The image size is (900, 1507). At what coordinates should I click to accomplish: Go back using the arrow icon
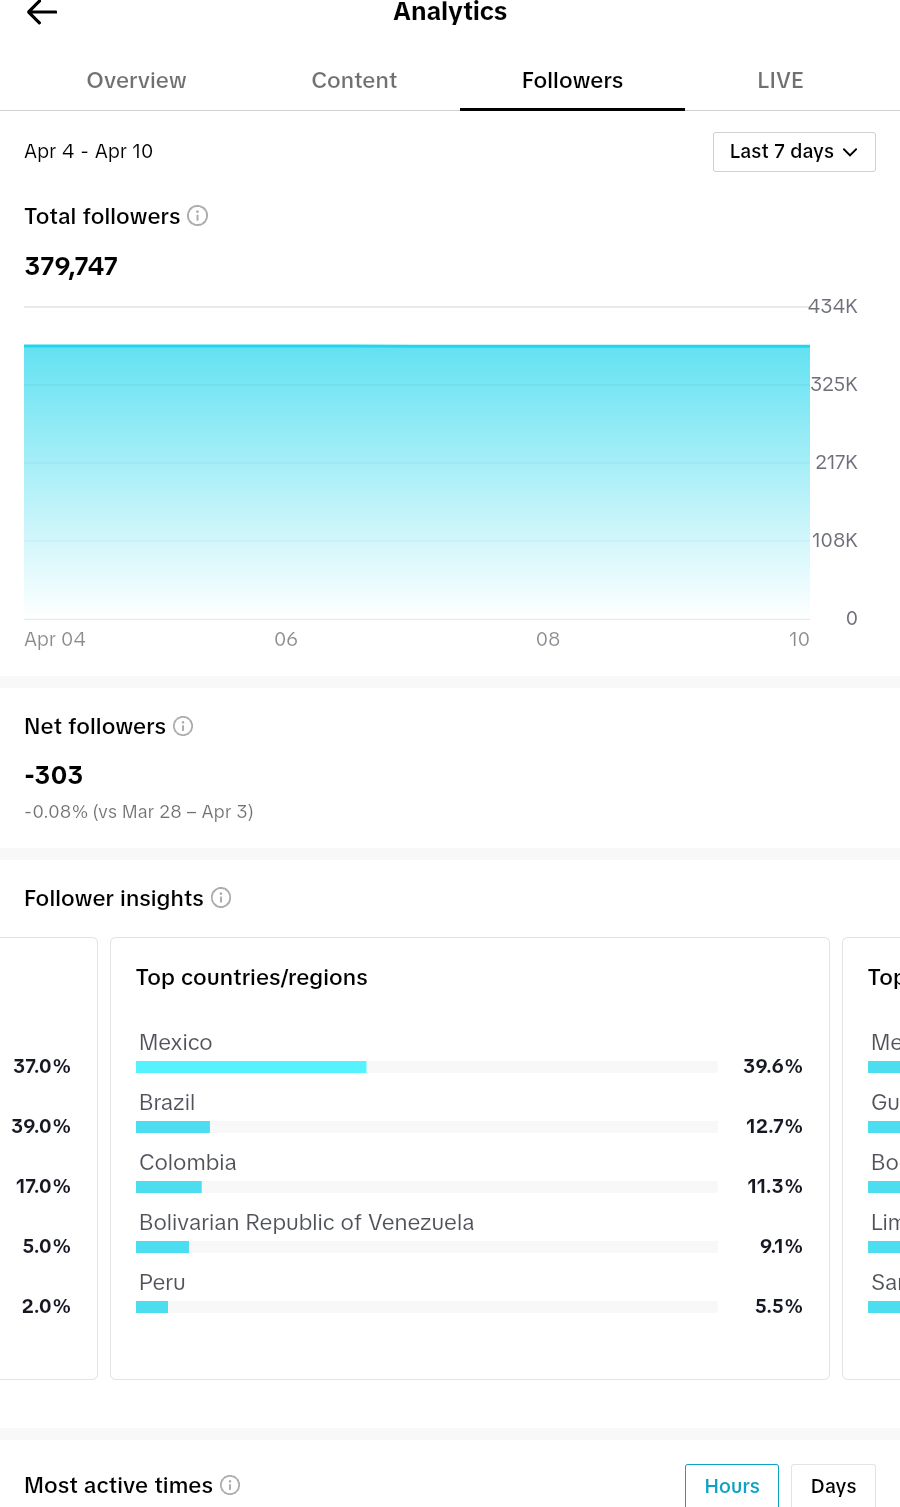pyautogui.click(x=42, y=12)
